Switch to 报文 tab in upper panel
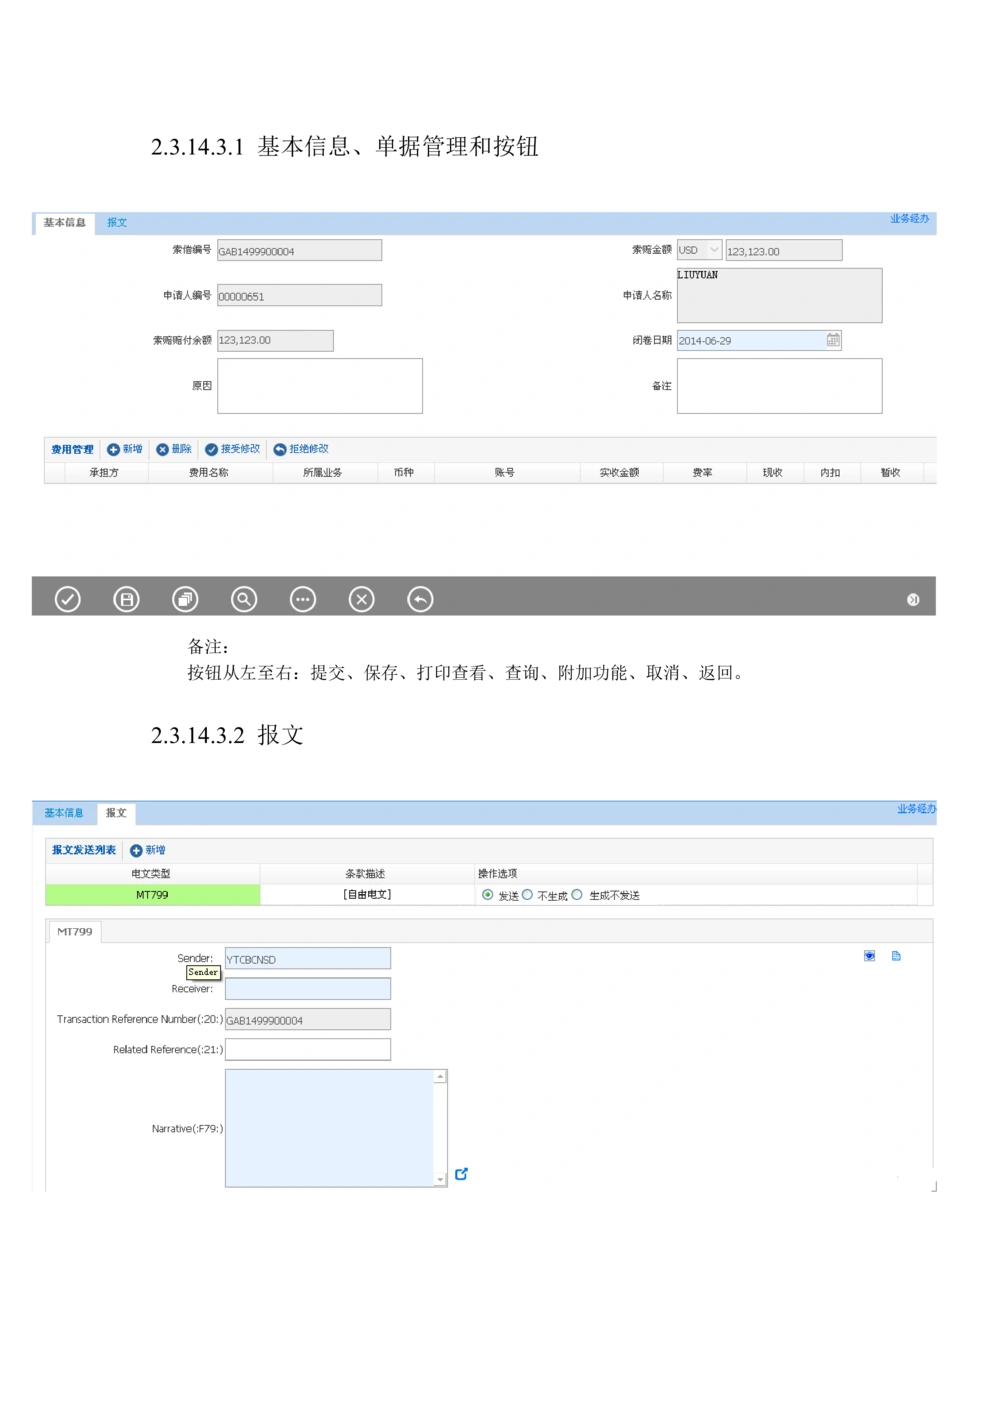Screen dimensions: 1000x1415 coord(117,223)
